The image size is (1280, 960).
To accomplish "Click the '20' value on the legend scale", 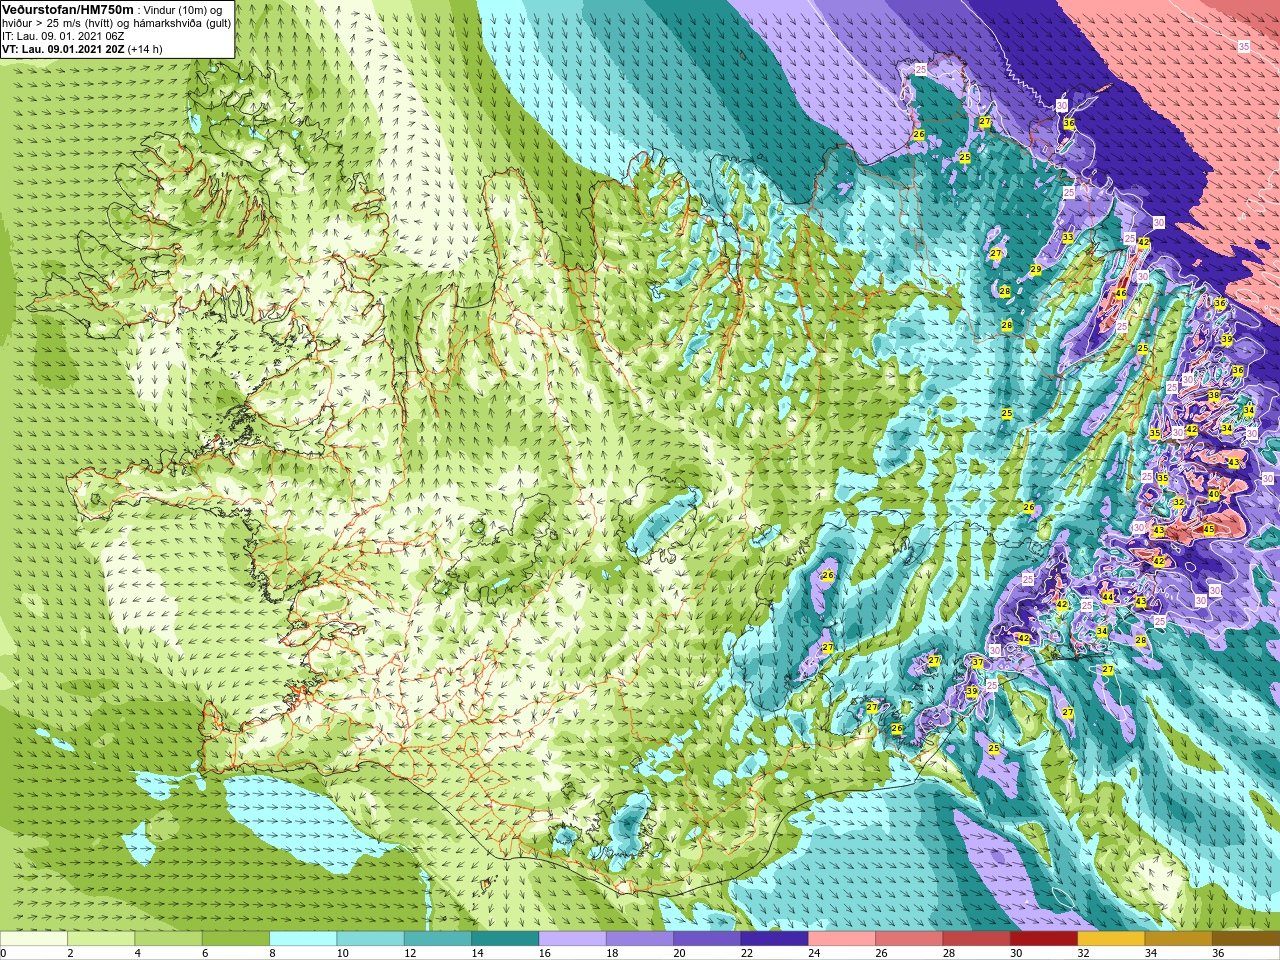I will coord(680,953).
